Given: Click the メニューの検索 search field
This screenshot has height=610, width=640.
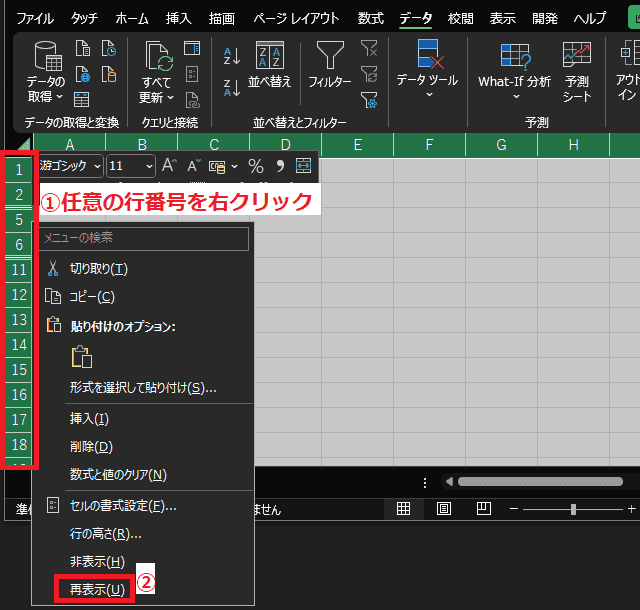Looking at the screenshot, I should pos(143,238).
